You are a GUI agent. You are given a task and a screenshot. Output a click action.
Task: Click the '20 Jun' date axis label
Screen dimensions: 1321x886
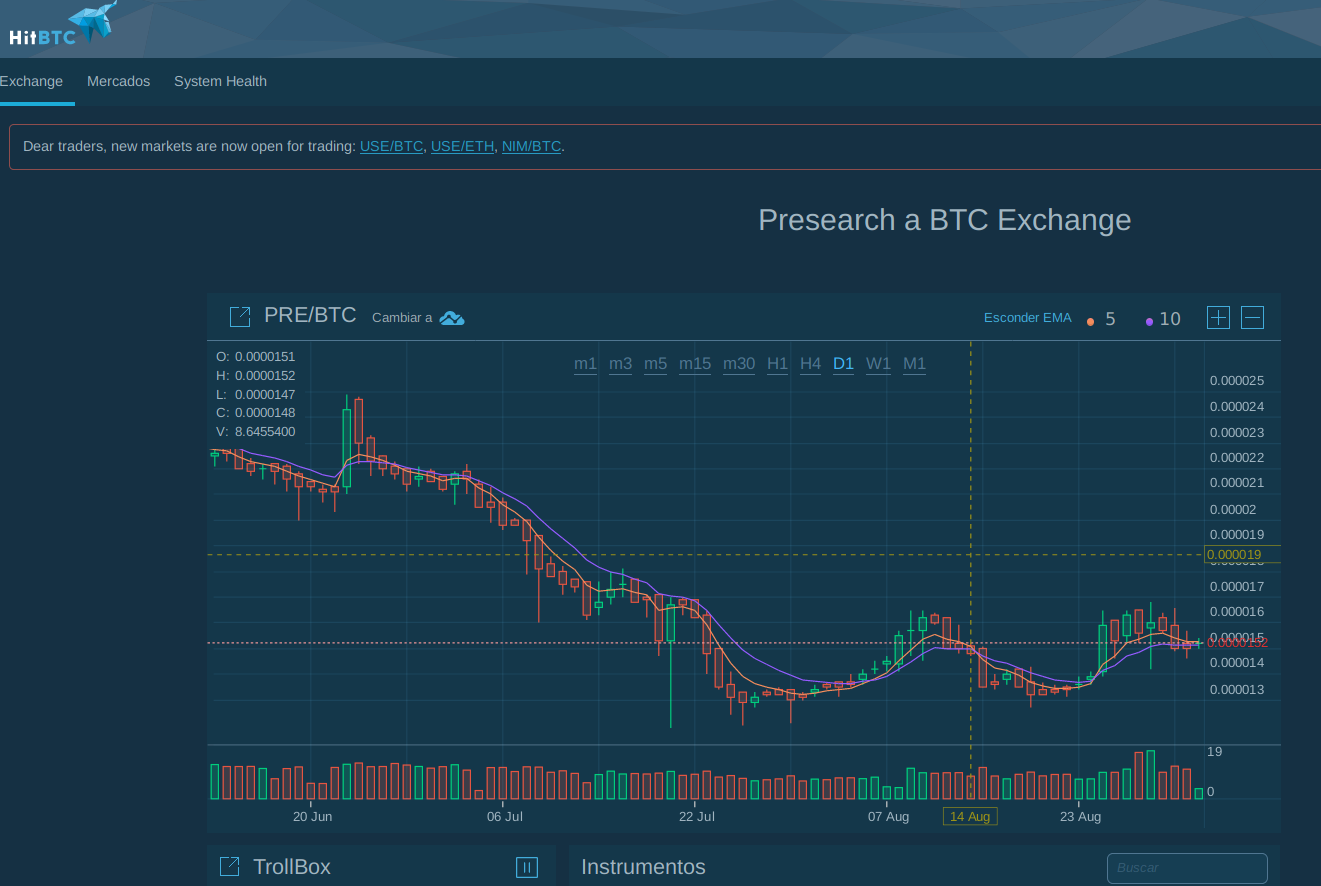tap(313, 817)
